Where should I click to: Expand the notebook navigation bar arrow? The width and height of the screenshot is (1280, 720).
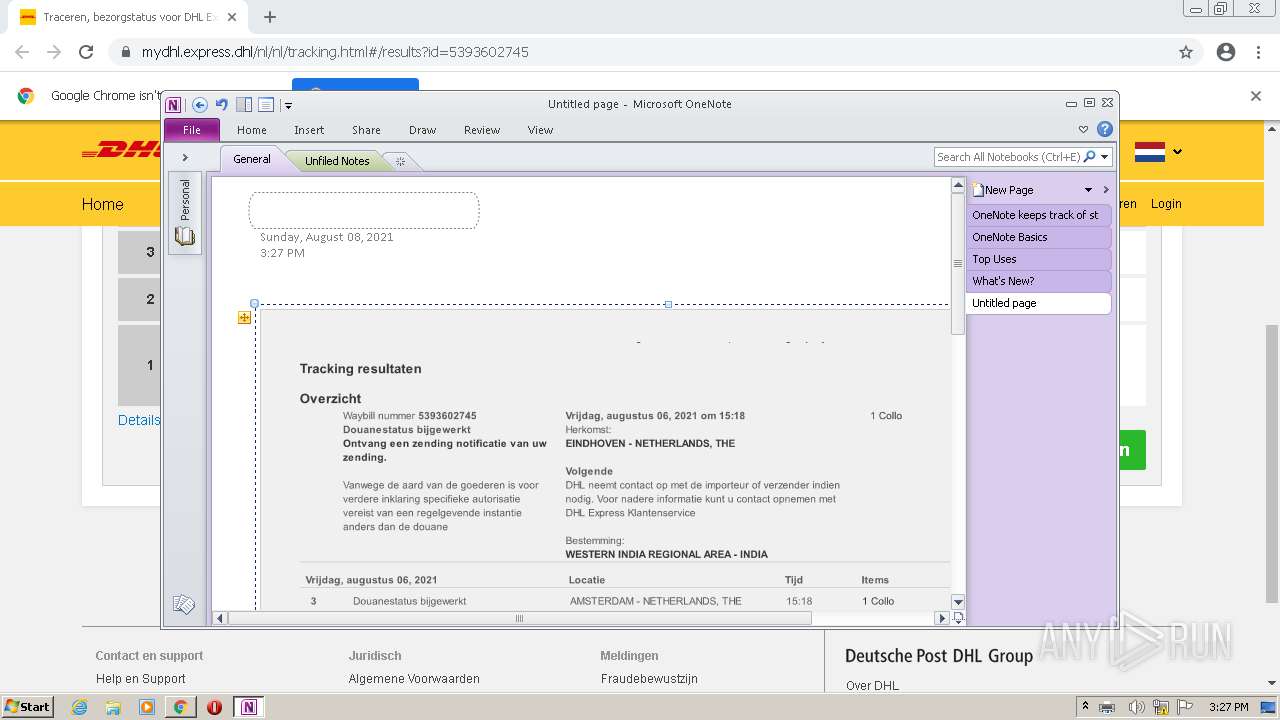[185, 157]
